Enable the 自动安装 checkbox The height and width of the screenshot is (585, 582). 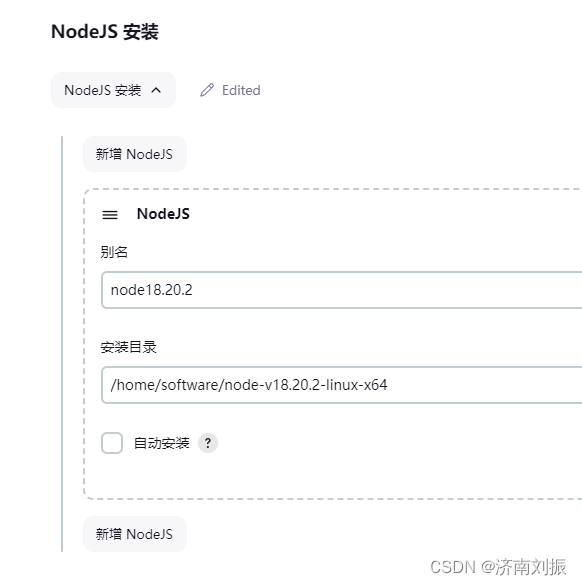tap(112, 443)
